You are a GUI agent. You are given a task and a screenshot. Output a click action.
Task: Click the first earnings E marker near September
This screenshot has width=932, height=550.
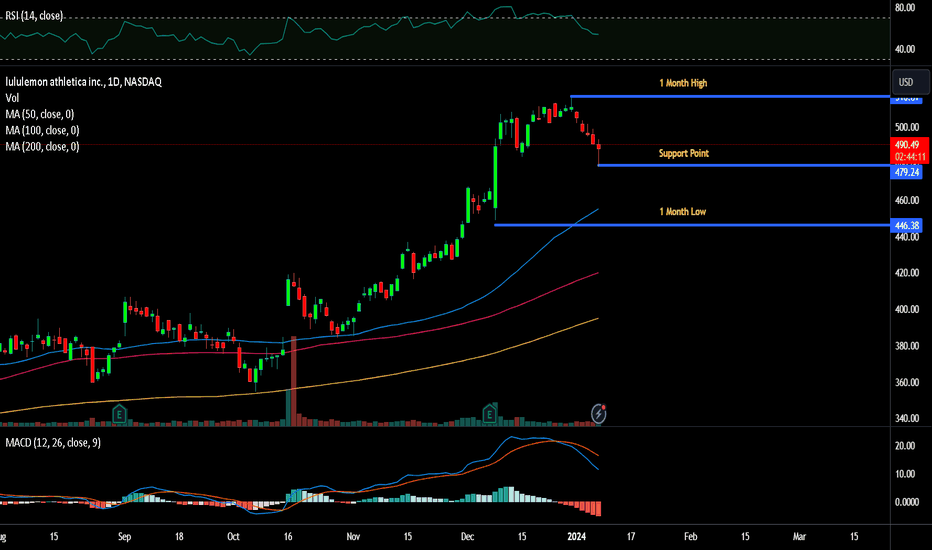[x=119, y=414]
